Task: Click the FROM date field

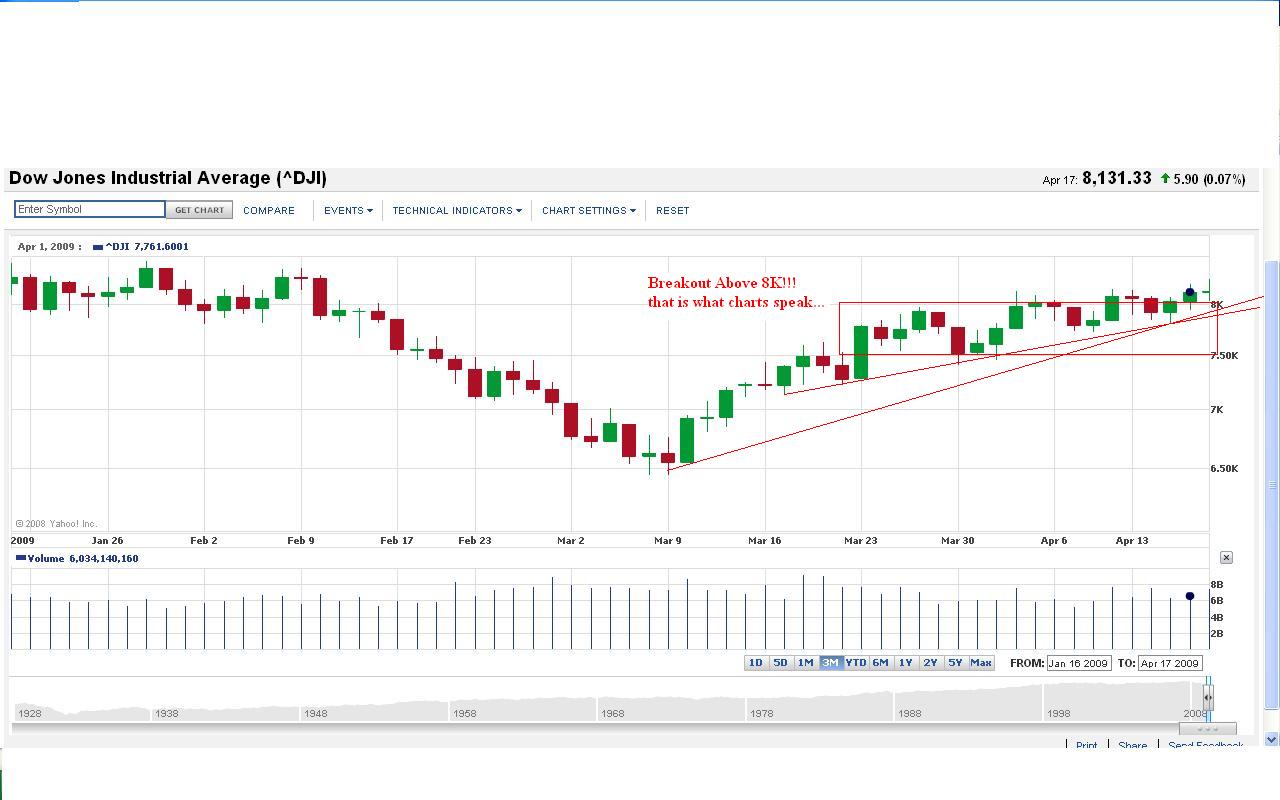Action: pos(1078,663)
